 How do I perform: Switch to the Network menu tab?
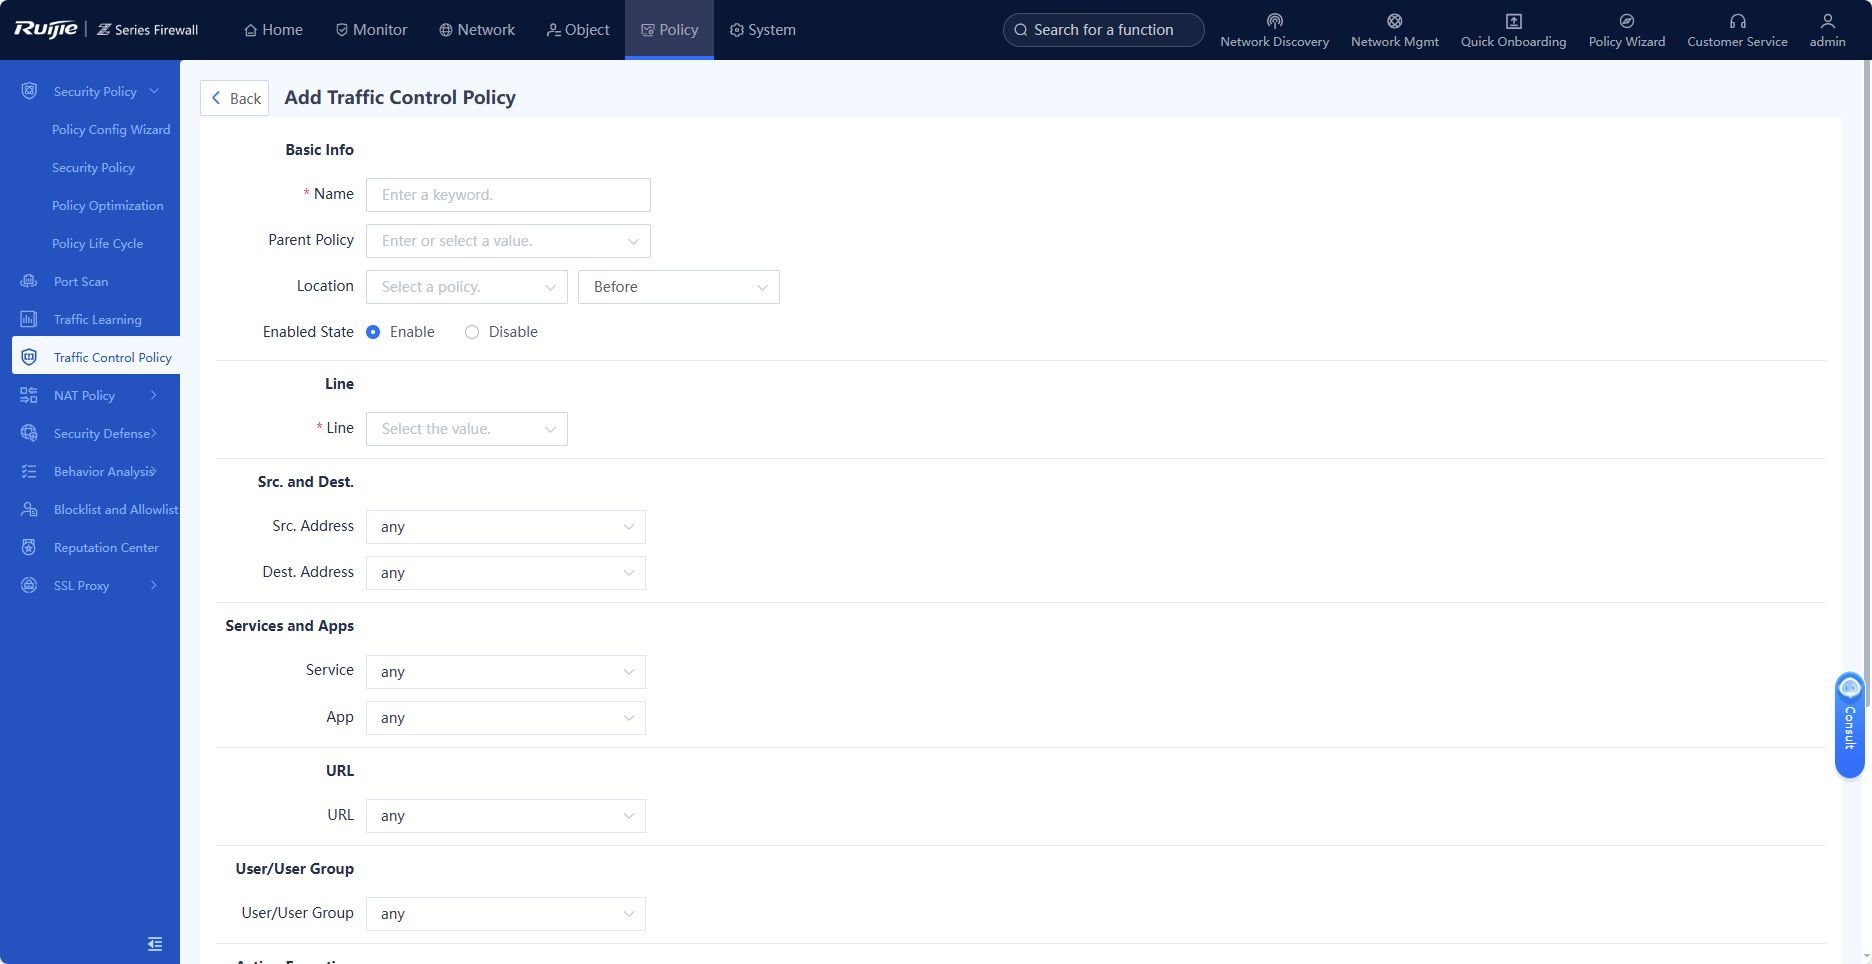pos(477,30)
